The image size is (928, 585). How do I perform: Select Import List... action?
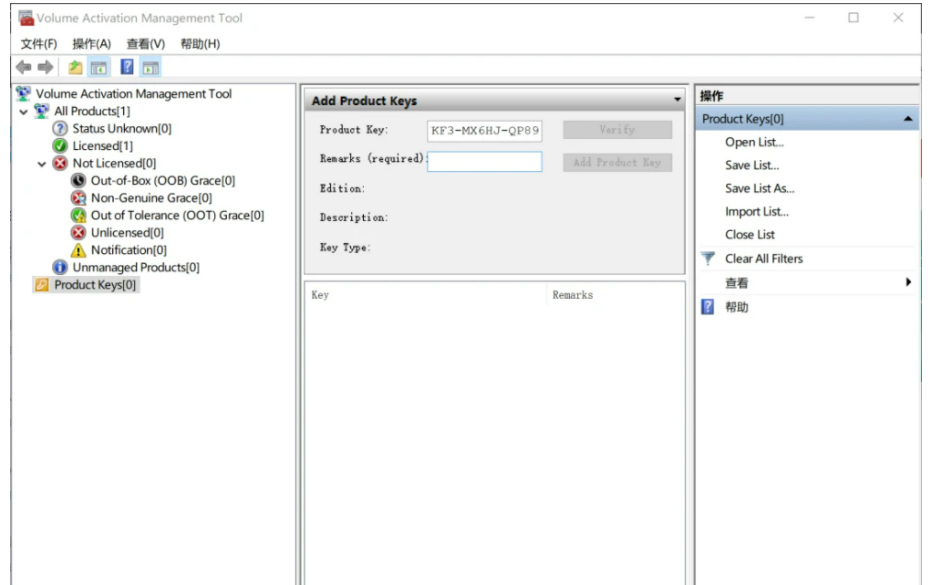coord(756,211)
